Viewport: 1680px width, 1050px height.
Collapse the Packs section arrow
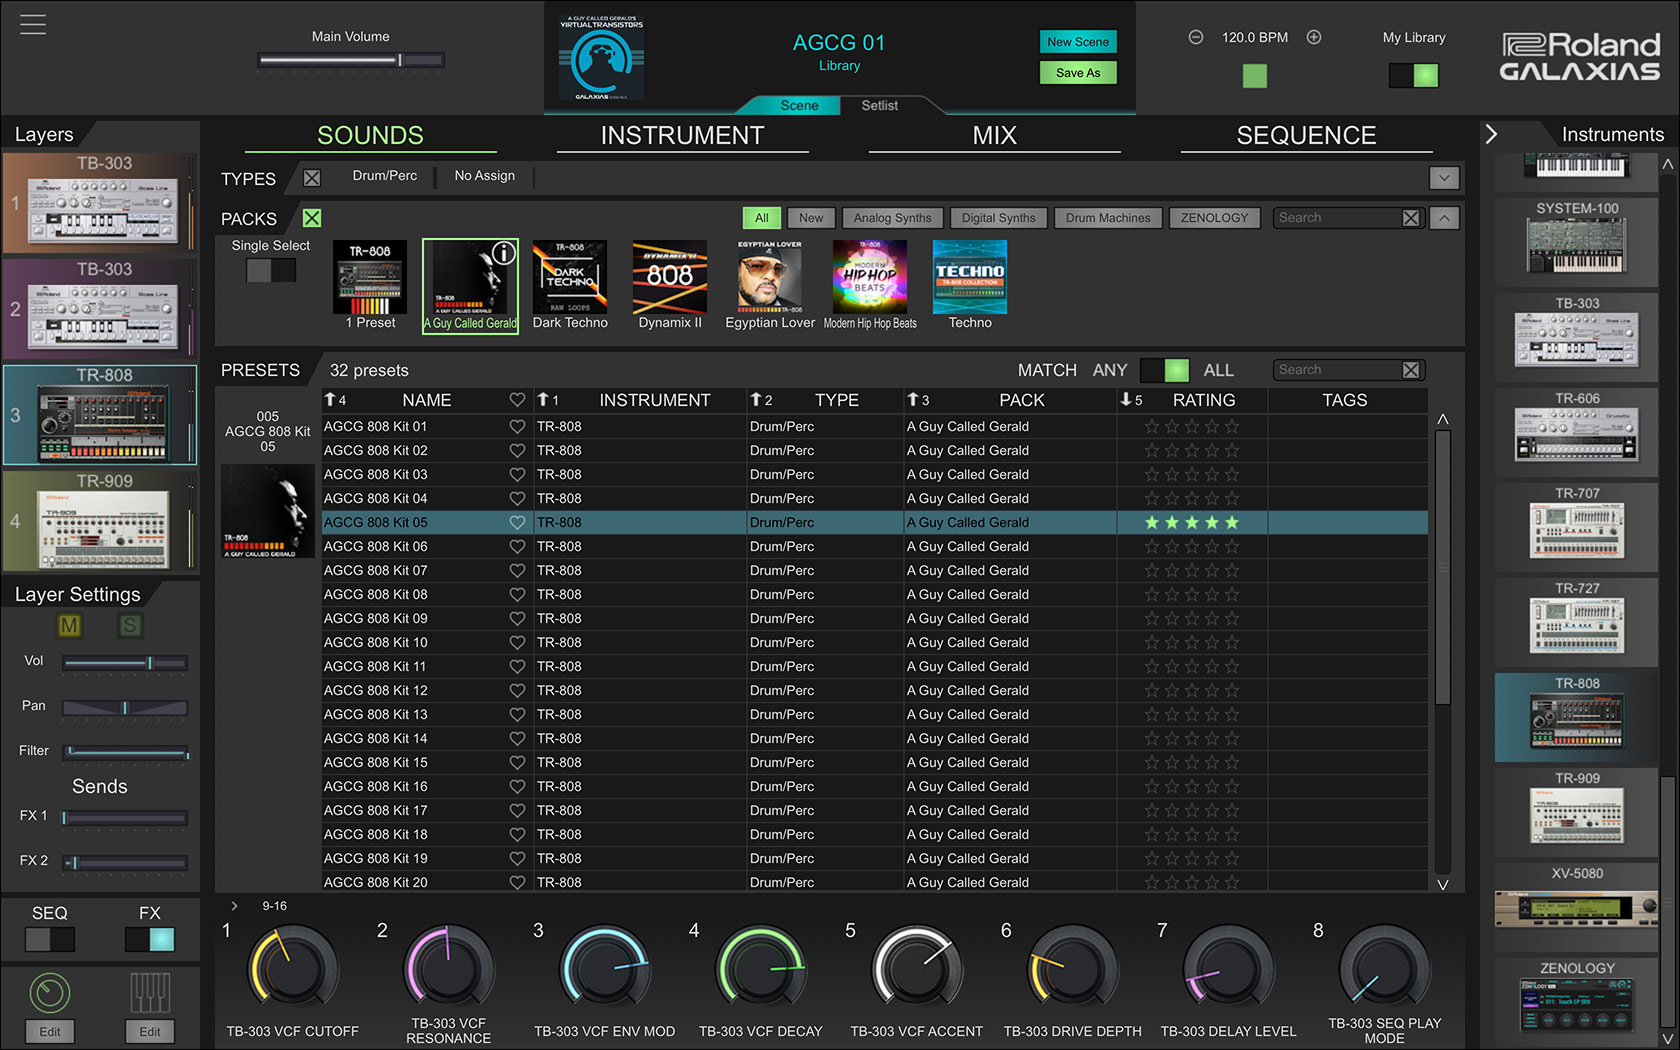pos(1443,218)
